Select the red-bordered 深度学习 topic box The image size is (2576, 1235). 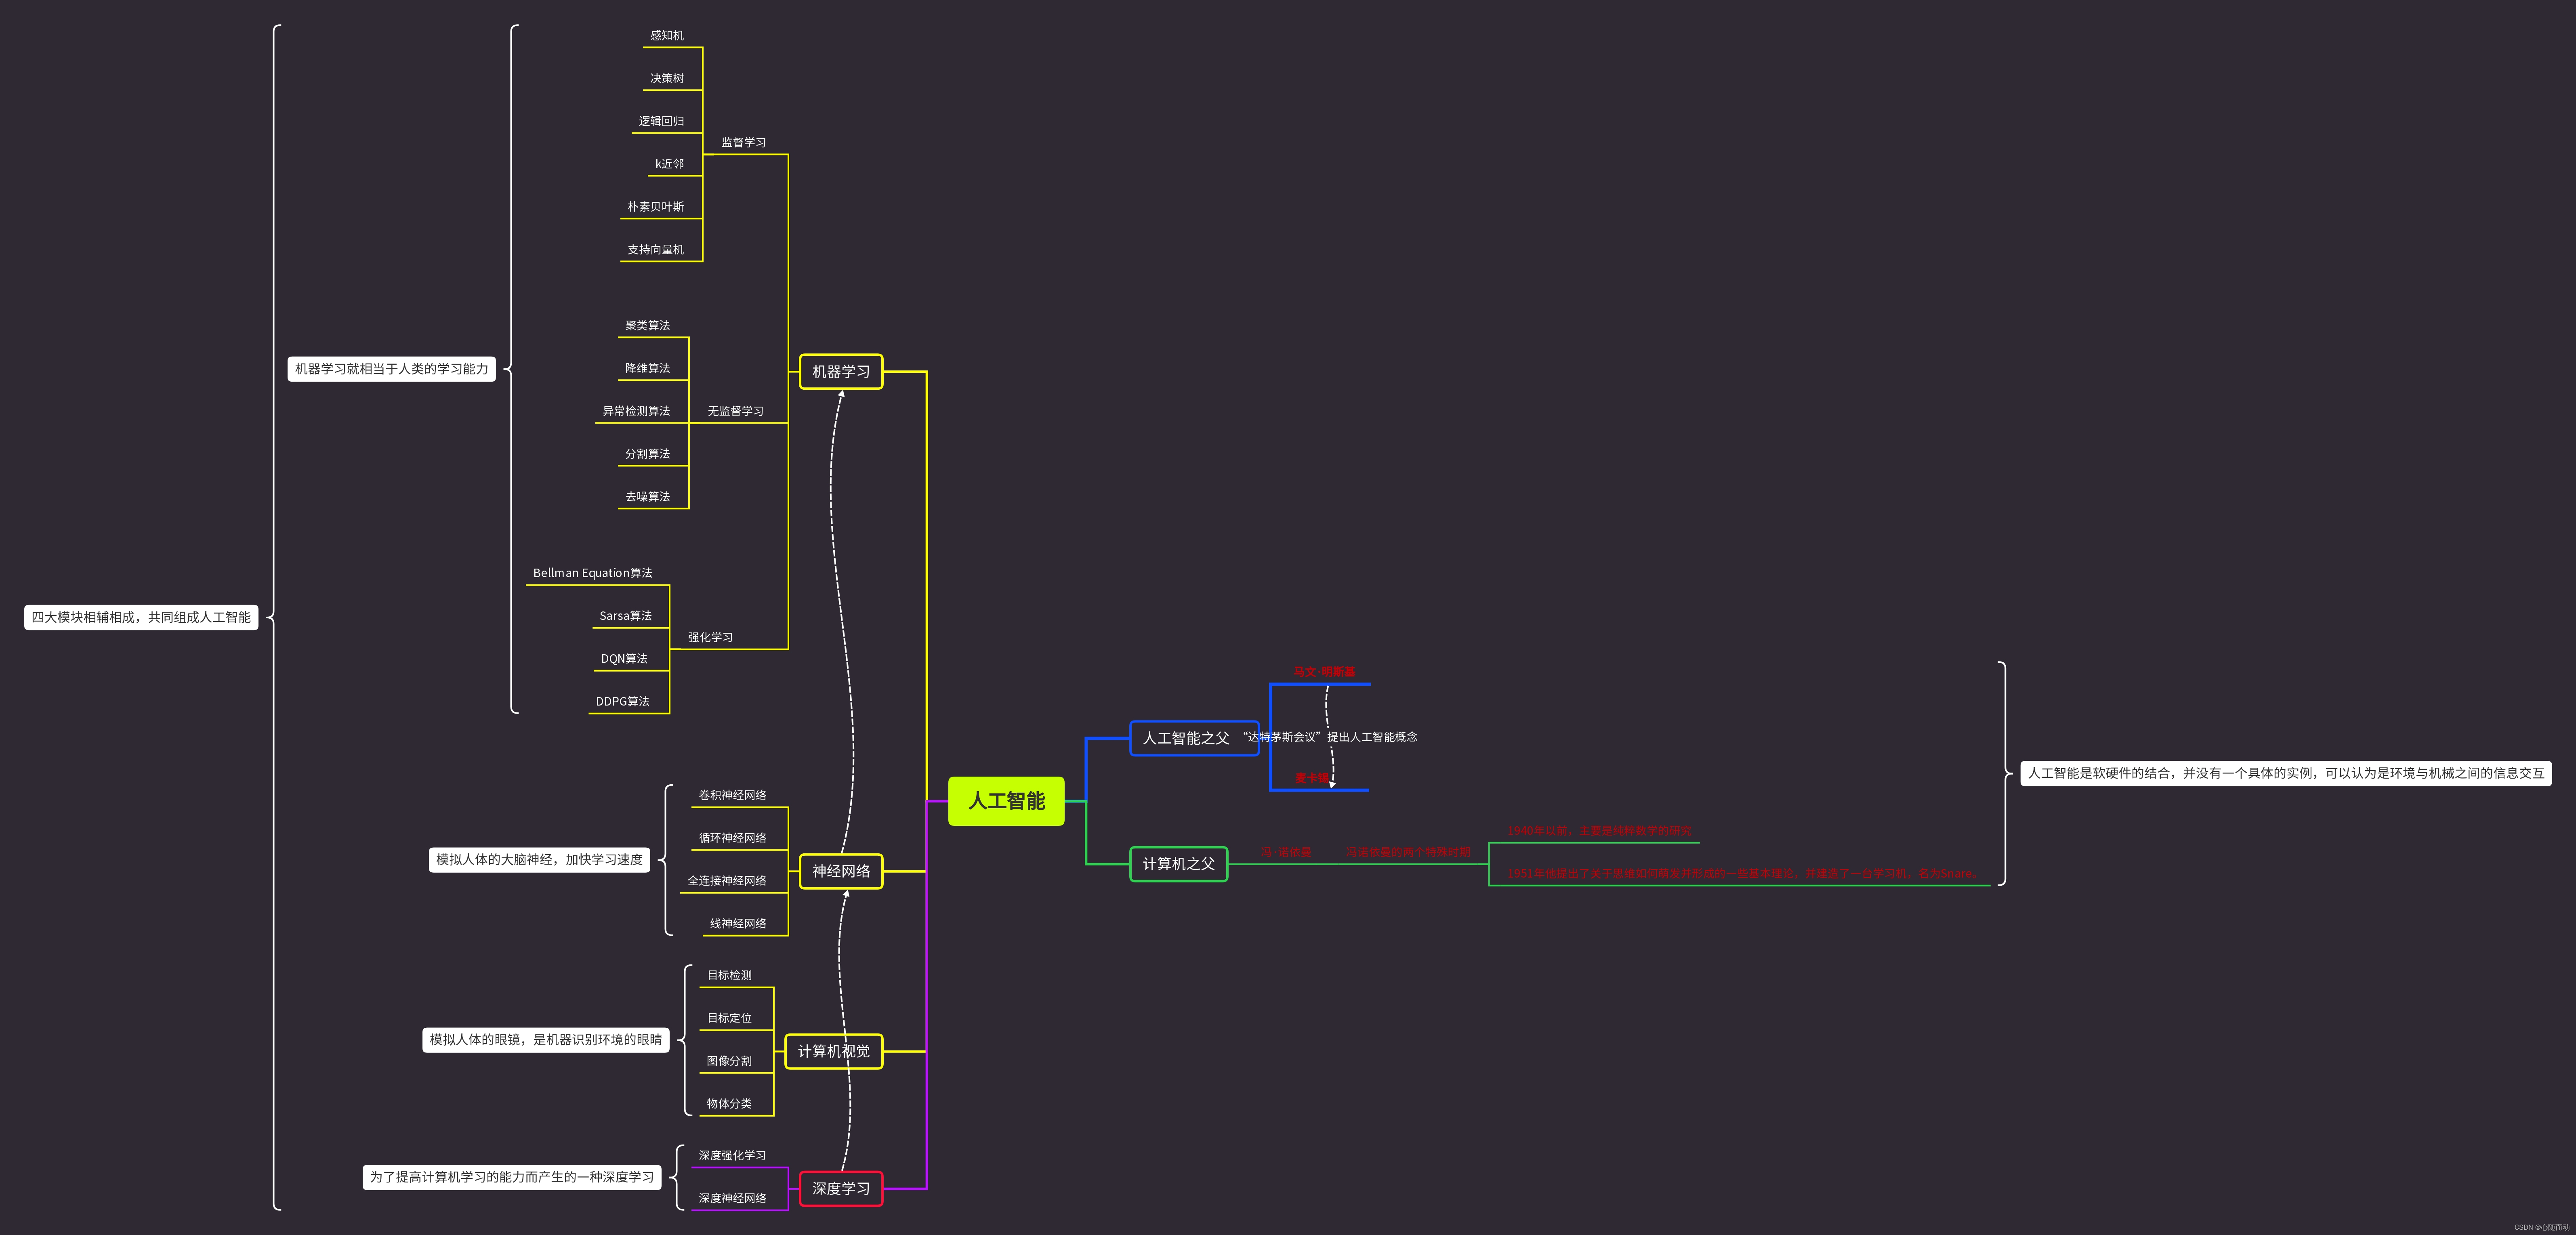coord(840,1188)
